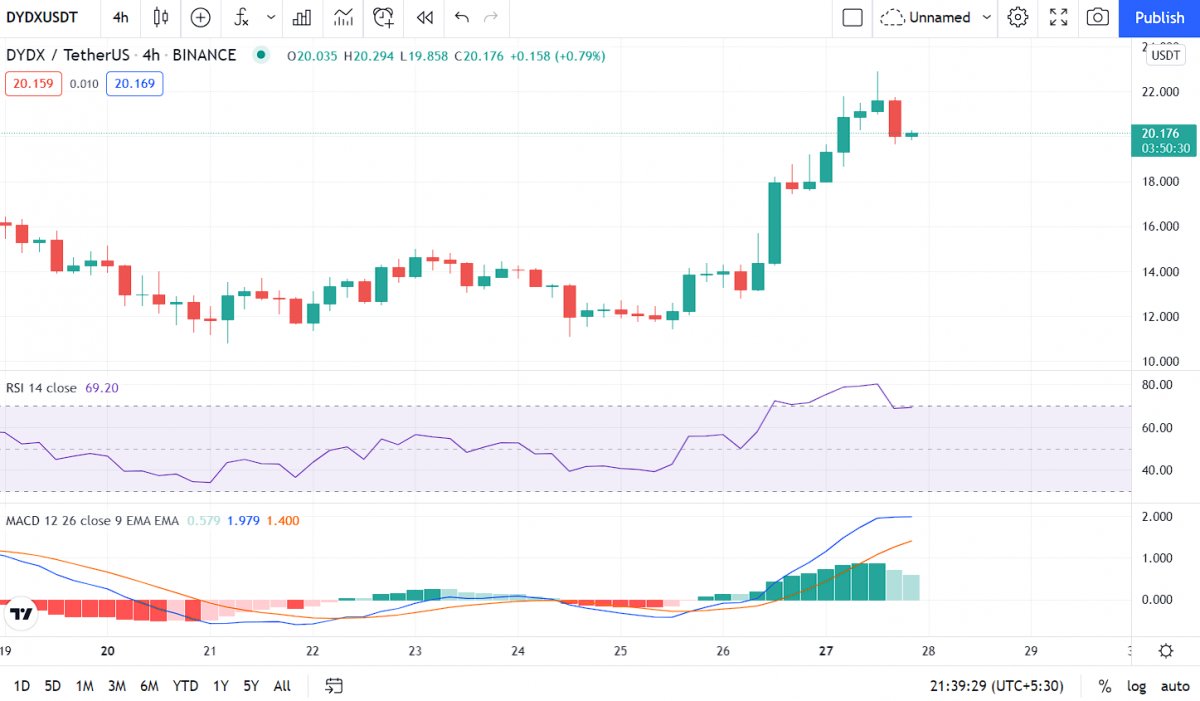
Task: Set the date range to 1M
Action: pos(84,686)
